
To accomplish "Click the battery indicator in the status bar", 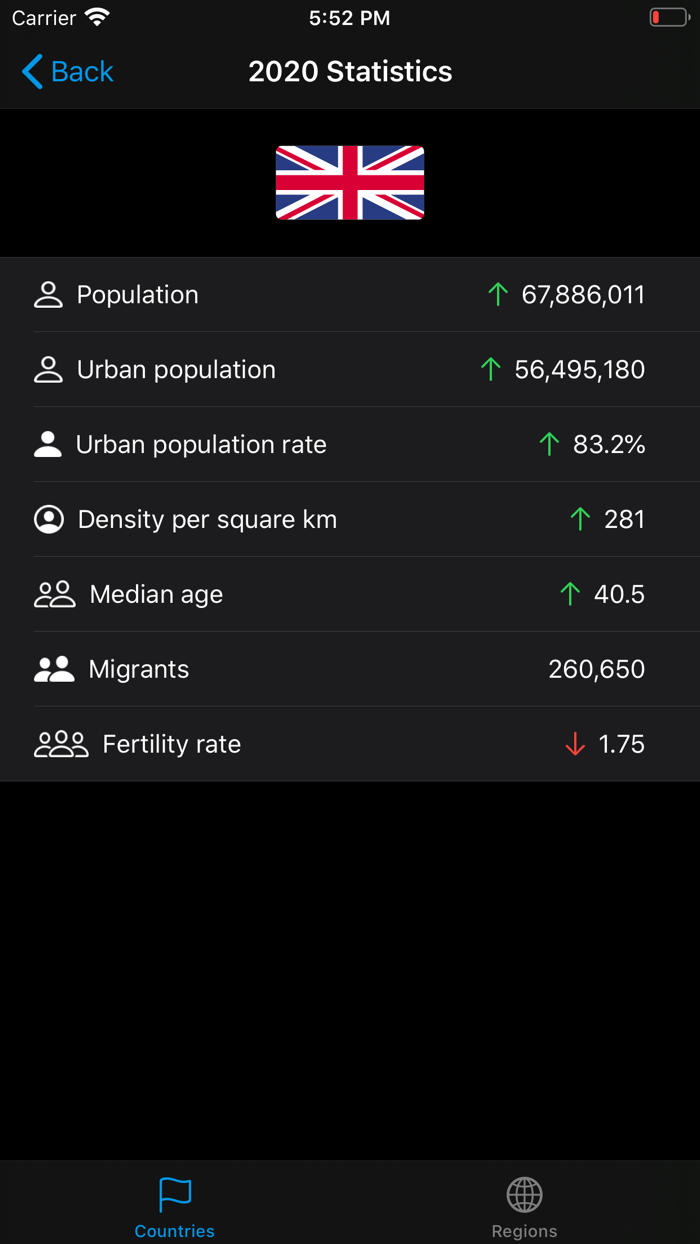I will pyautogui.click(x=669, y=16).
